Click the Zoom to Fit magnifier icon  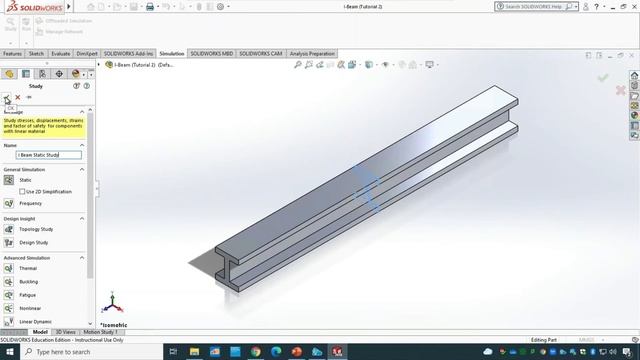pos(298,64)
